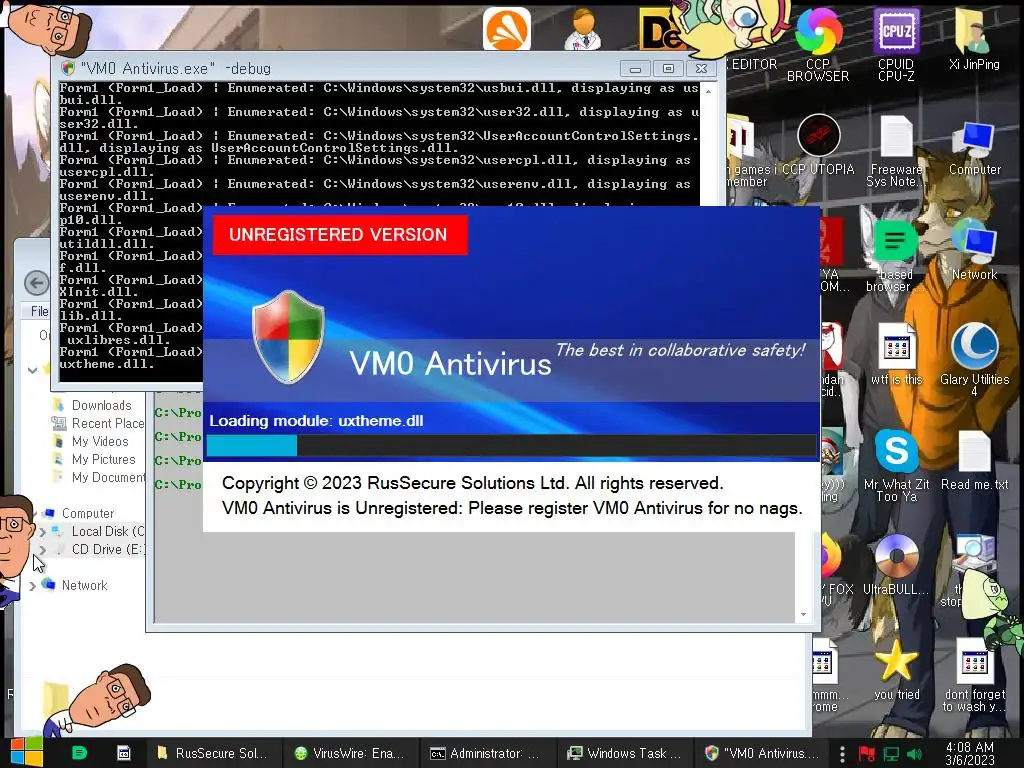Open the Xi JinPing folder icon
Viewport: 1024px width, 768px height.
pos(974,39)
